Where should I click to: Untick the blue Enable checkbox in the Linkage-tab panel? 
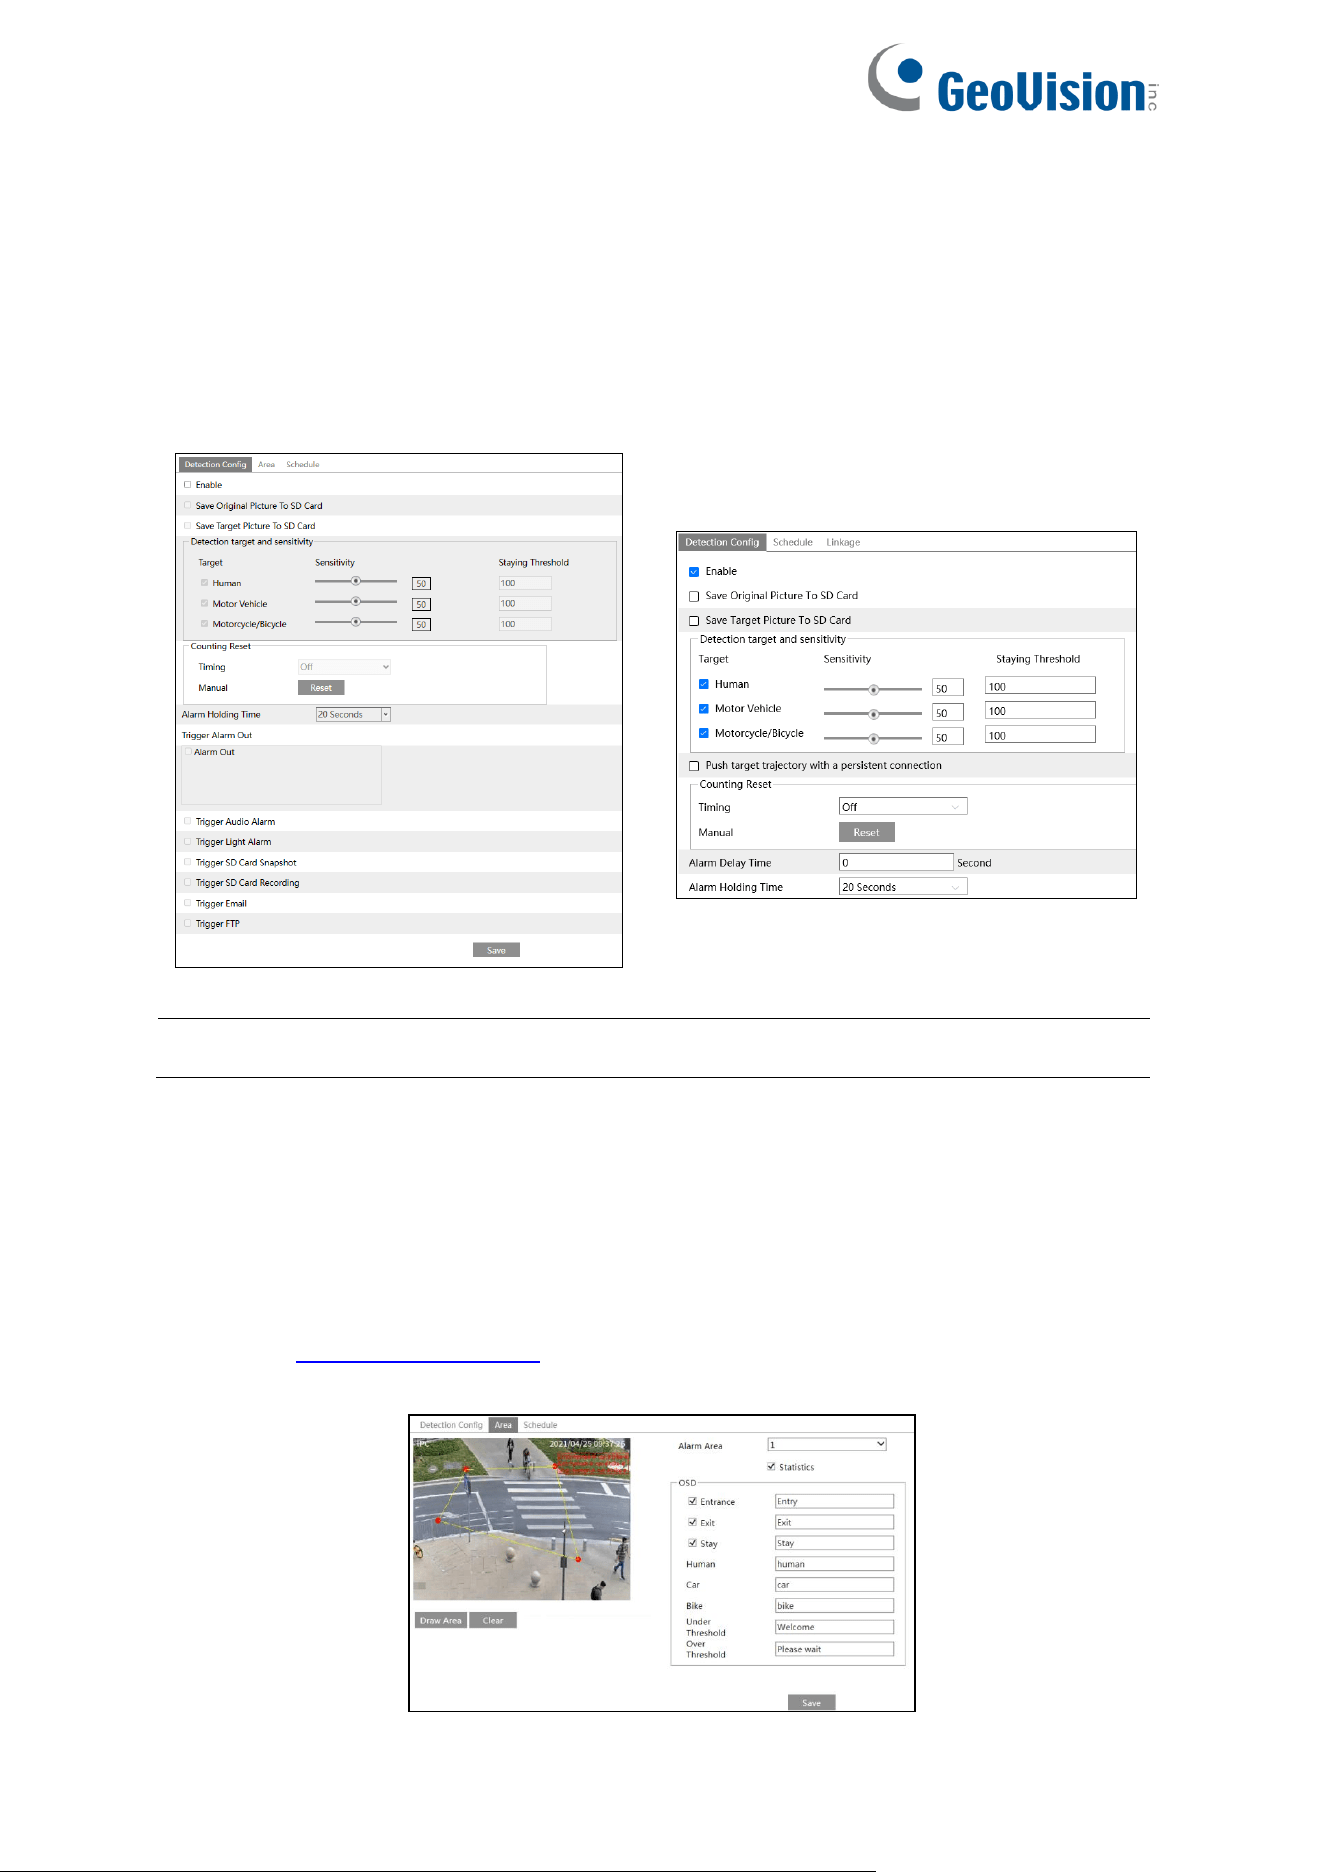pos(694,572)
